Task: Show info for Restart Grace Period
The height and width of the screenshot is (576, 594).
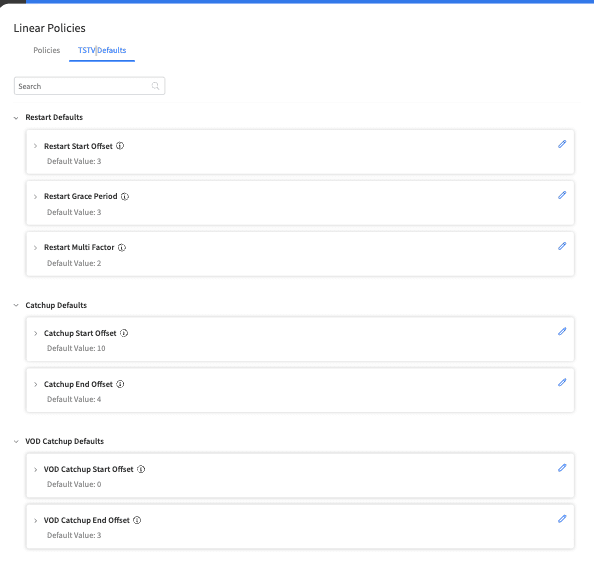Action: click(125, 196)
